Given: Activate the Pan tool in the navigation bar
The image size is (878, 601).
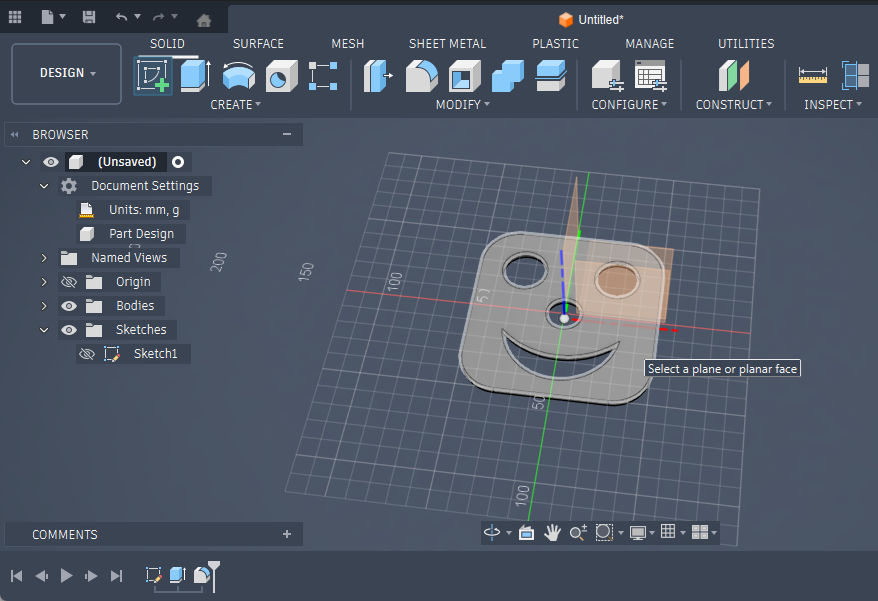Looking at the screenshot, I should [x=553, y=532].
